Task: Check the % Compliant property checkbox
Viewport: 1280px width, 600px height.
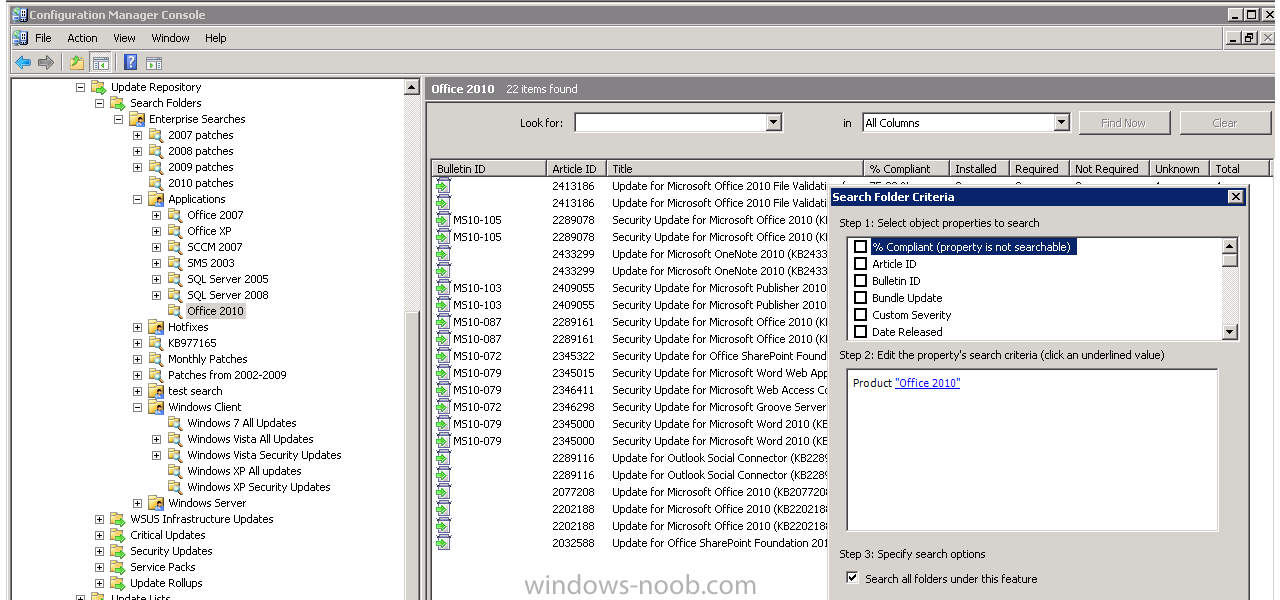Action: [860, 247]
